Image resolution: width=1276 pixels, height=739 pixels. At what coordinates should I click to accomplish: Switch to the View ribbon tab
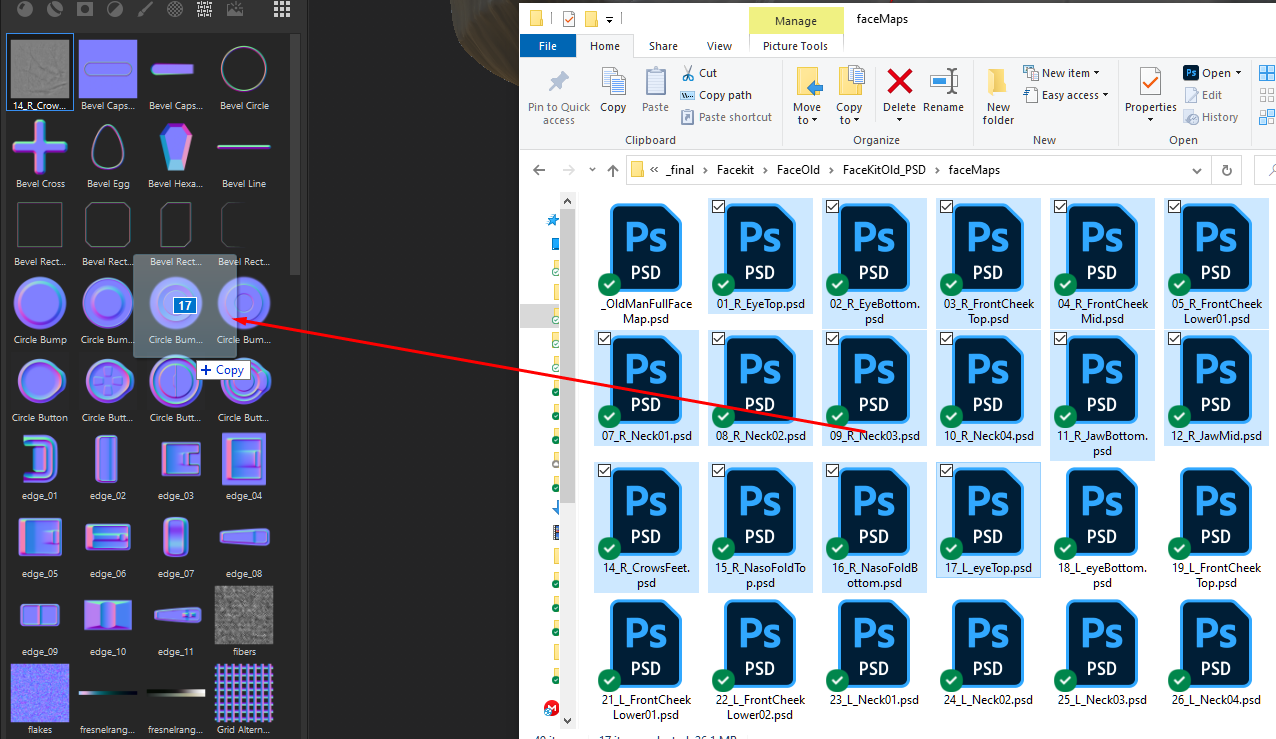click(x=719, y=46)
